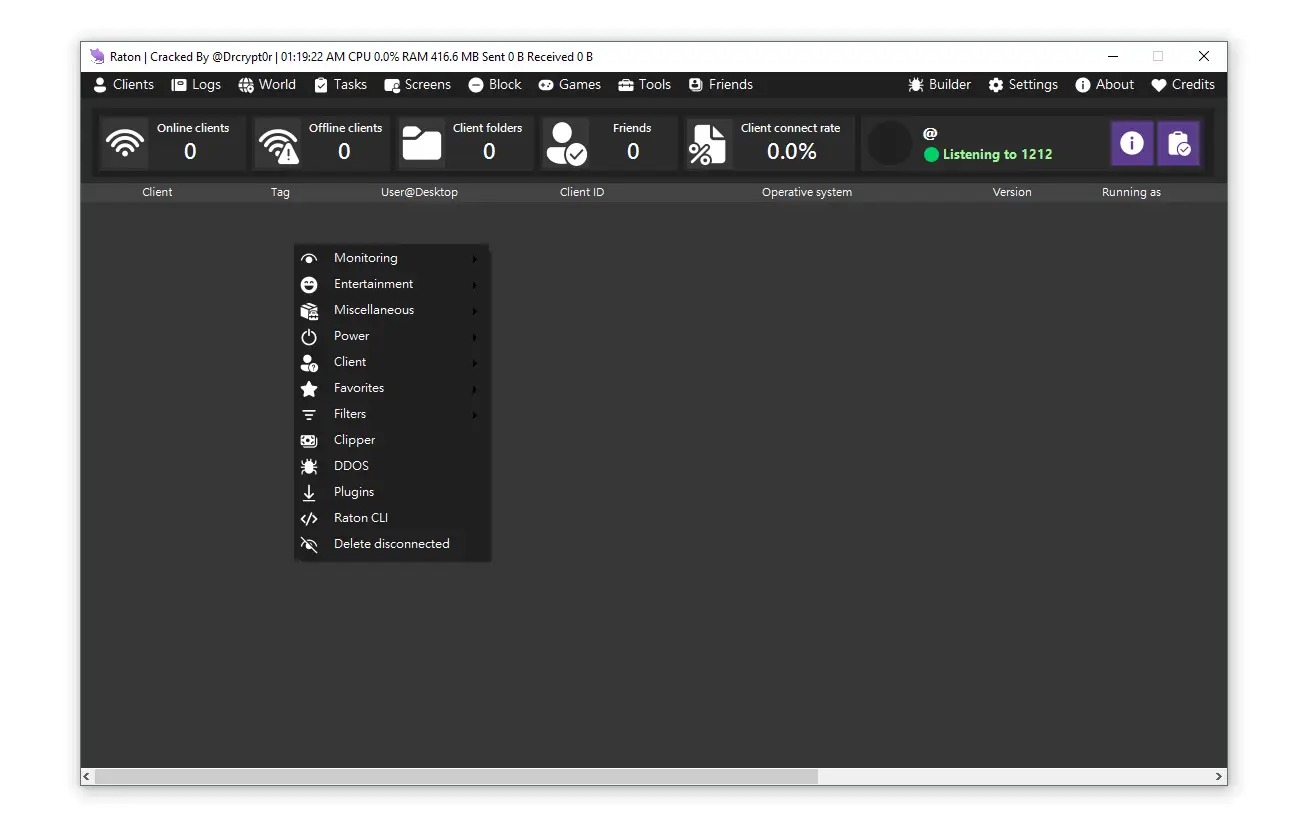Viewport: 1303px width, 838px height.
Task: Expand the Monitoring submenu arrow
Action: point(475,259)
